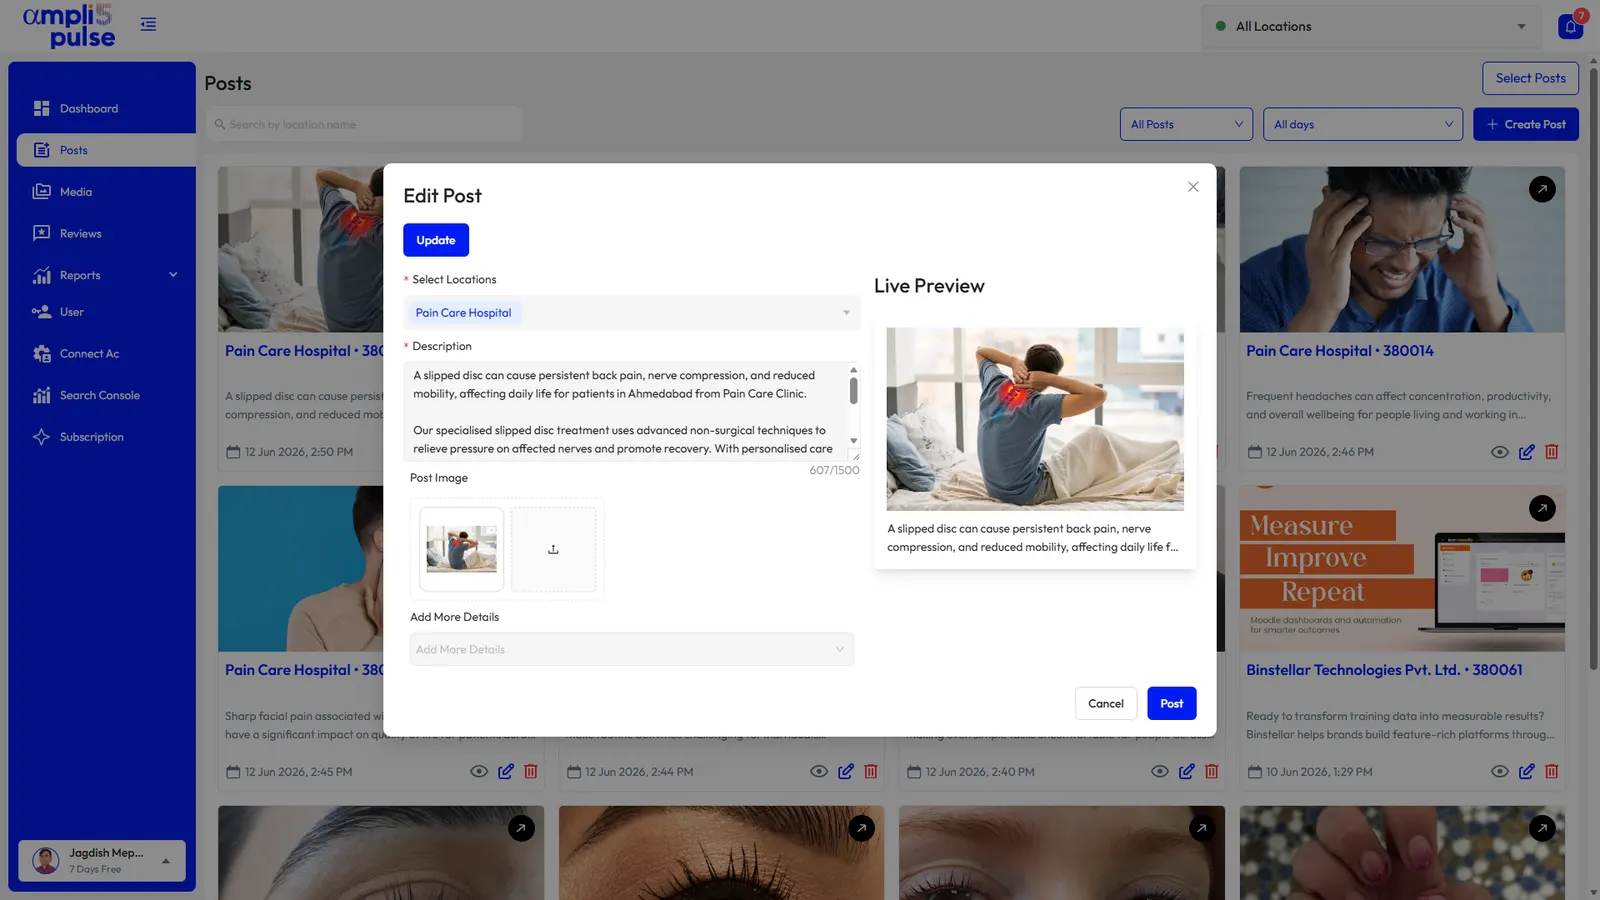Open the All Locations dropdown in the header

coord(1370,27)
